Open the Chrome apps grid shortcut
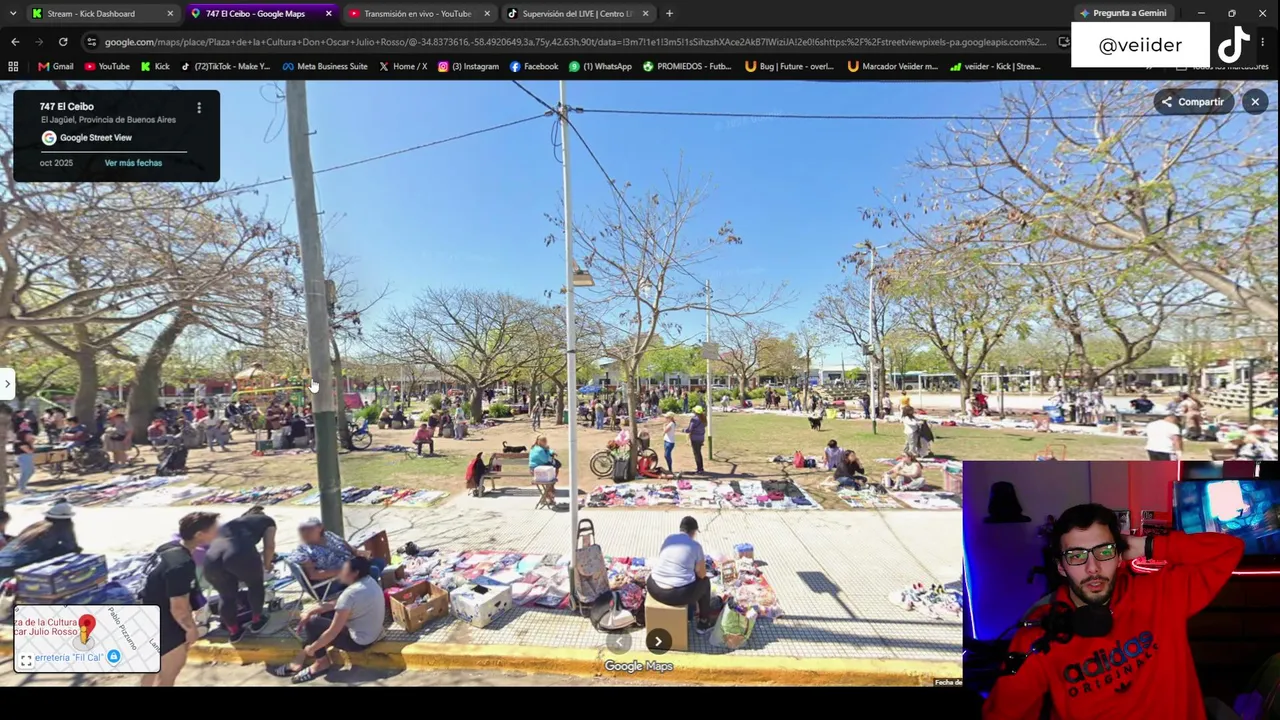Viewport: 1280px width, 720px height. [x=13, y=66]
